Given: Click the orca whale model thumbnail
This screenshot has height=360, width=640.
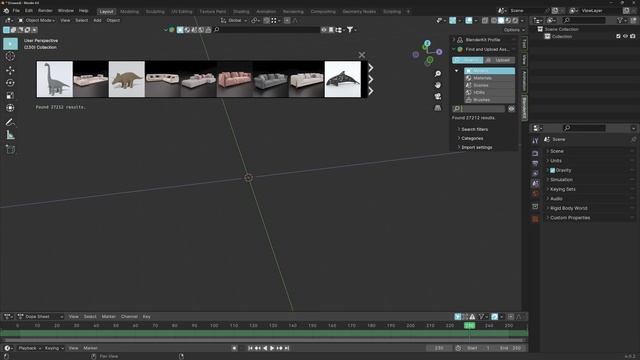Looking at the screenshot, I should (x=342, y=79).
